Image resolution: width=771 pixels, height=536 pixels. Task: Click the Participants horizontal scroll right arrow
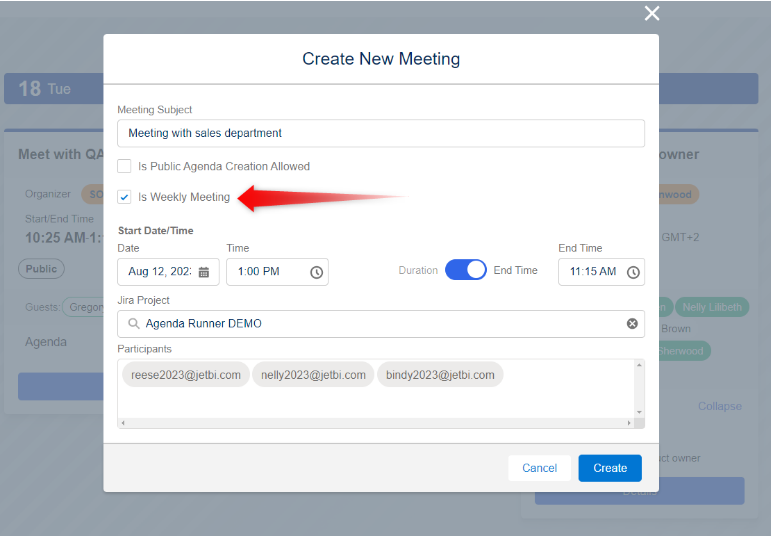[629, 423]
